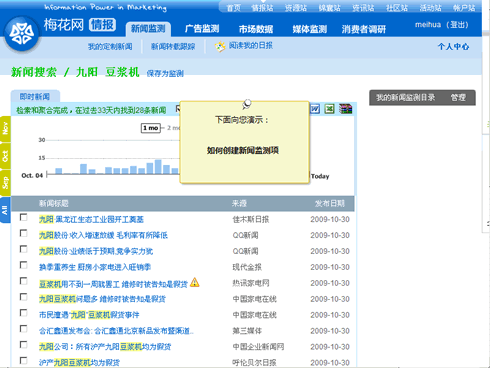Click the 梅花网 情报 site title
The image size is (490, 368).
point(80,25)
